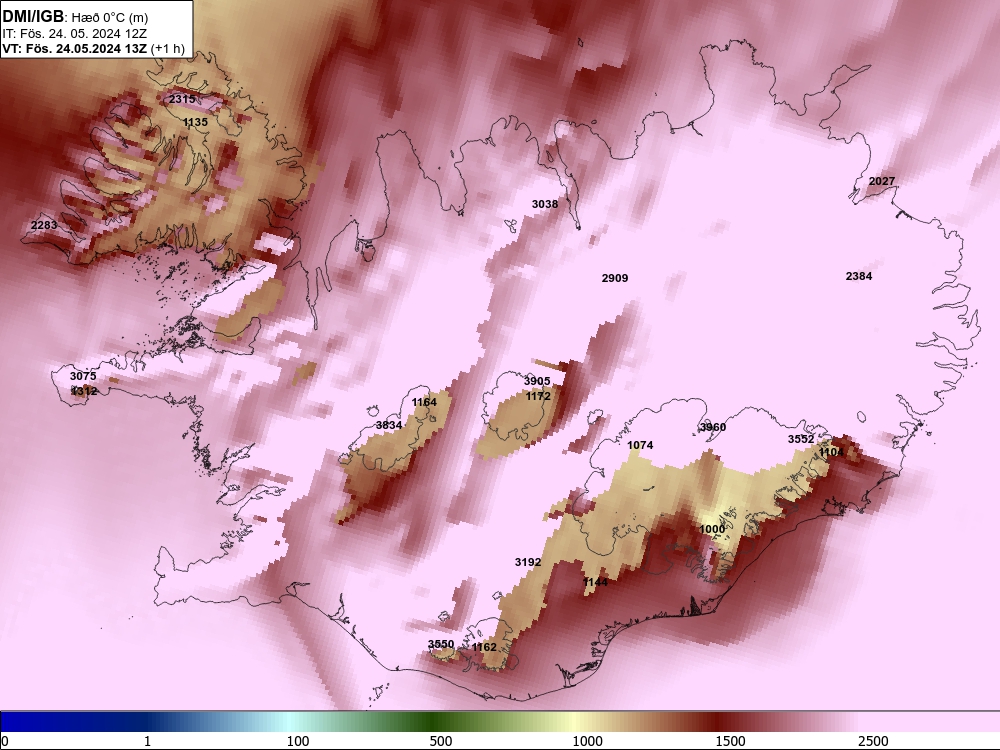
Task: Click the map value 3834
Action: 388,425
